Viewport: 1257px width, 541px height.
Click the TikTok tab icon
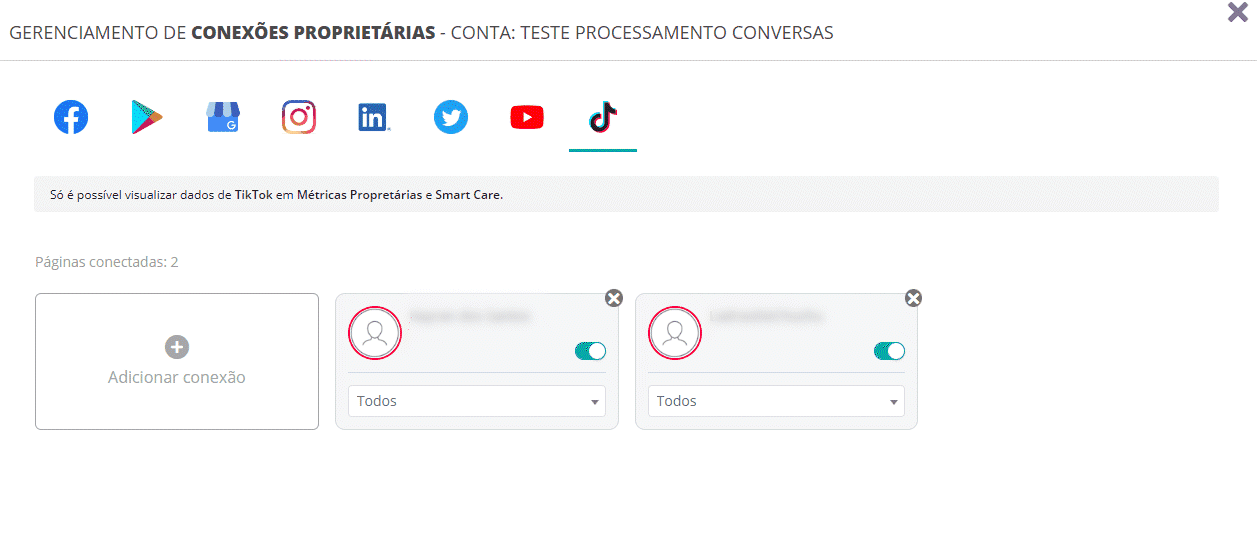coord(603,118)
